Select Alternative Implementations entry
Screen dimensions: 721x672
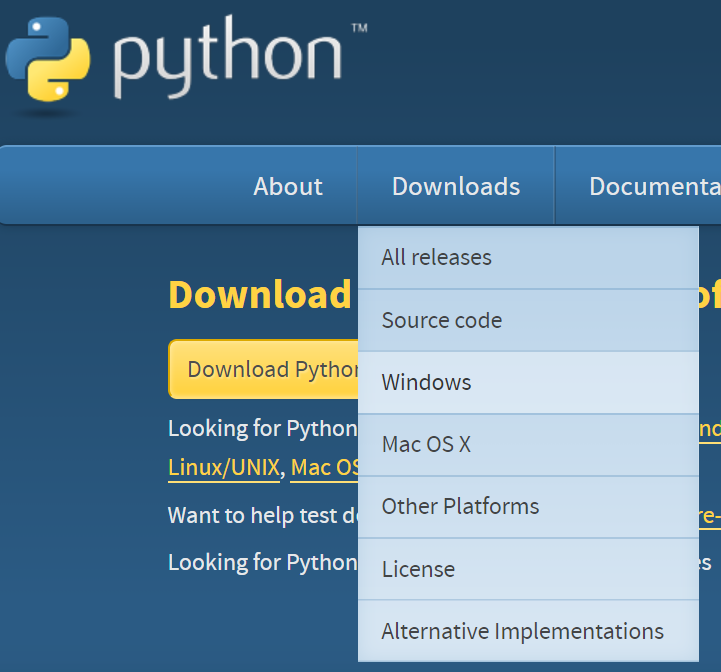(x=528, y=631)
